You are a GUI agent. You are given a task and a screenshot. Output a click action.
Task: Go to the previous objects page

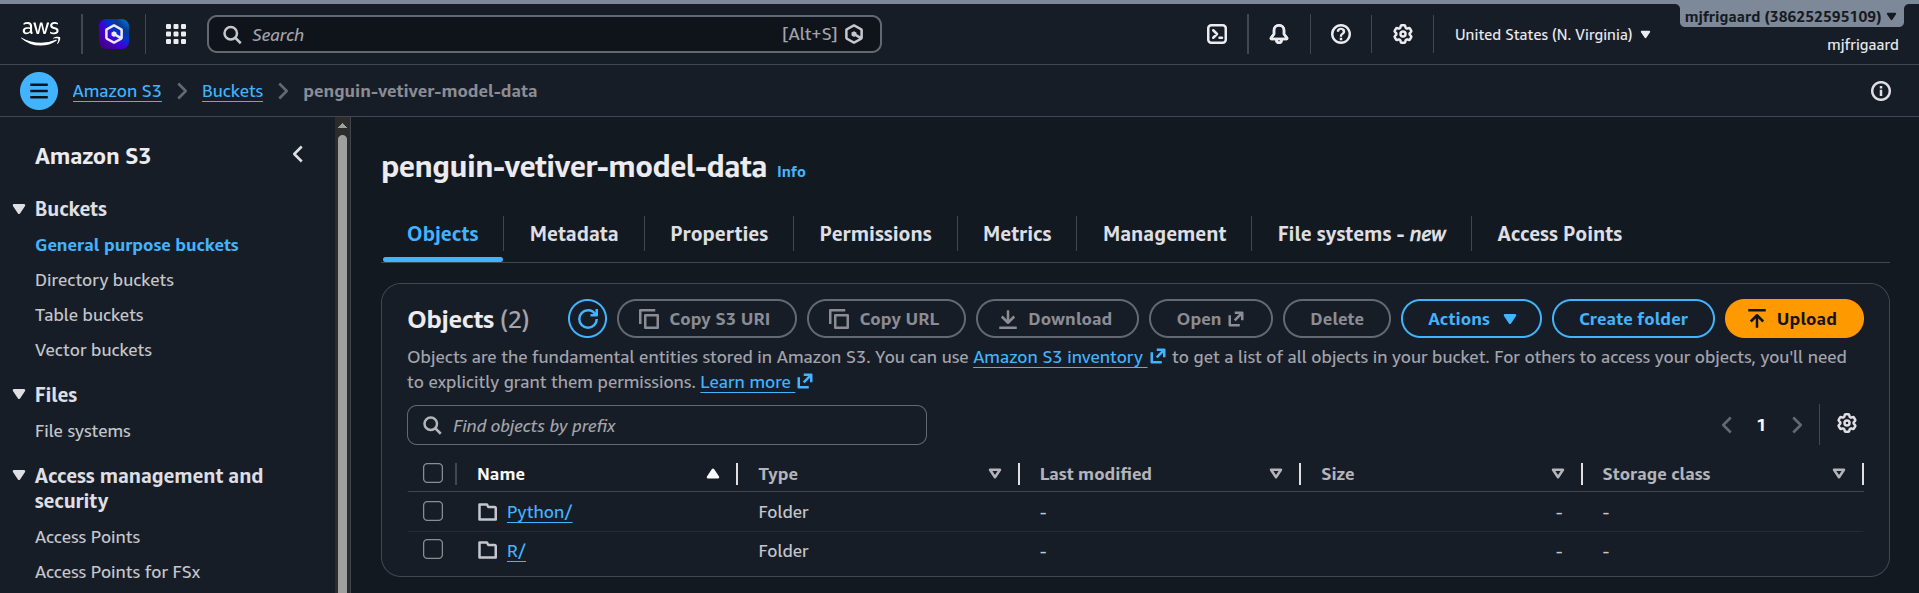(x=1727, y=425)
